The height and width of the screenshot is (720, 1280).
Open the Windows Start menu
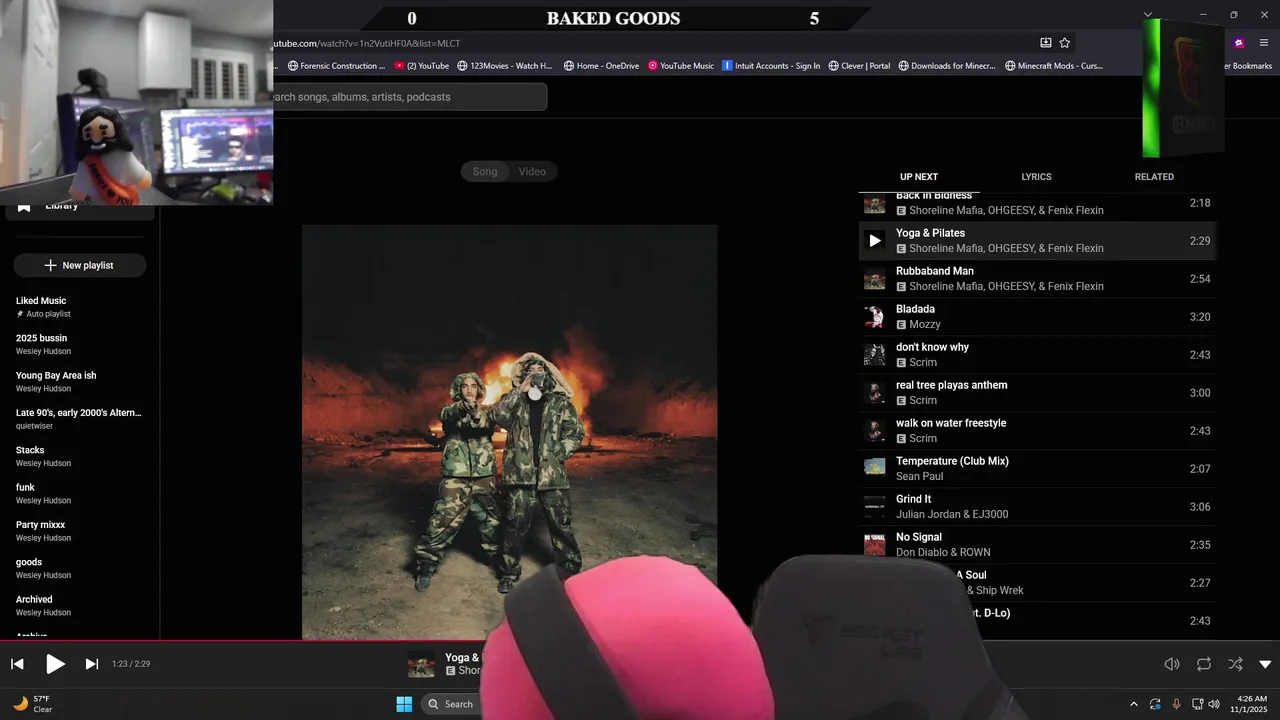click(404, 704)
